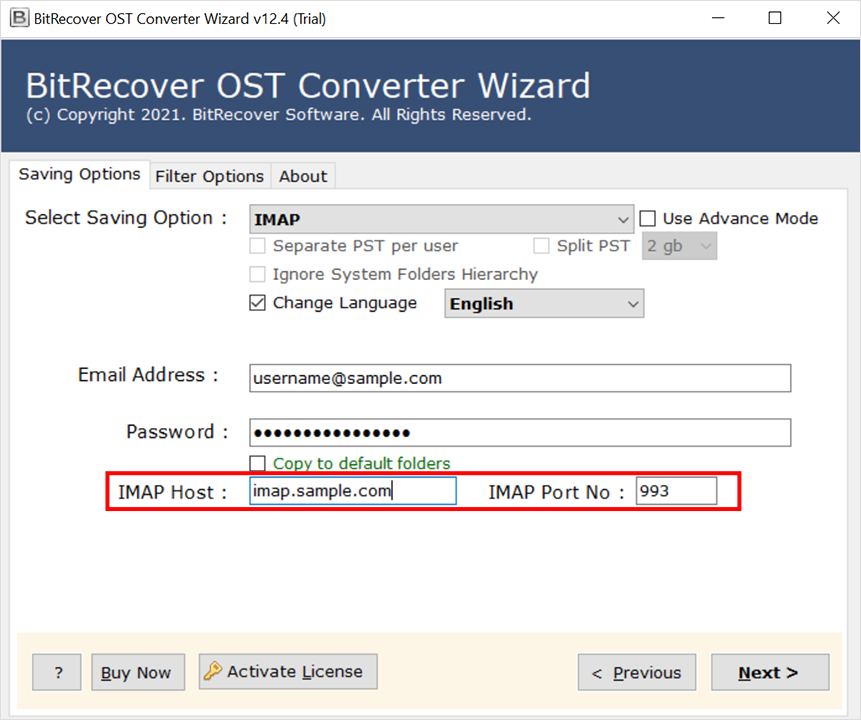This screenshot has height=720, width=861.
Task: Switch to the Saving Options tab
Action: point(80,174)
